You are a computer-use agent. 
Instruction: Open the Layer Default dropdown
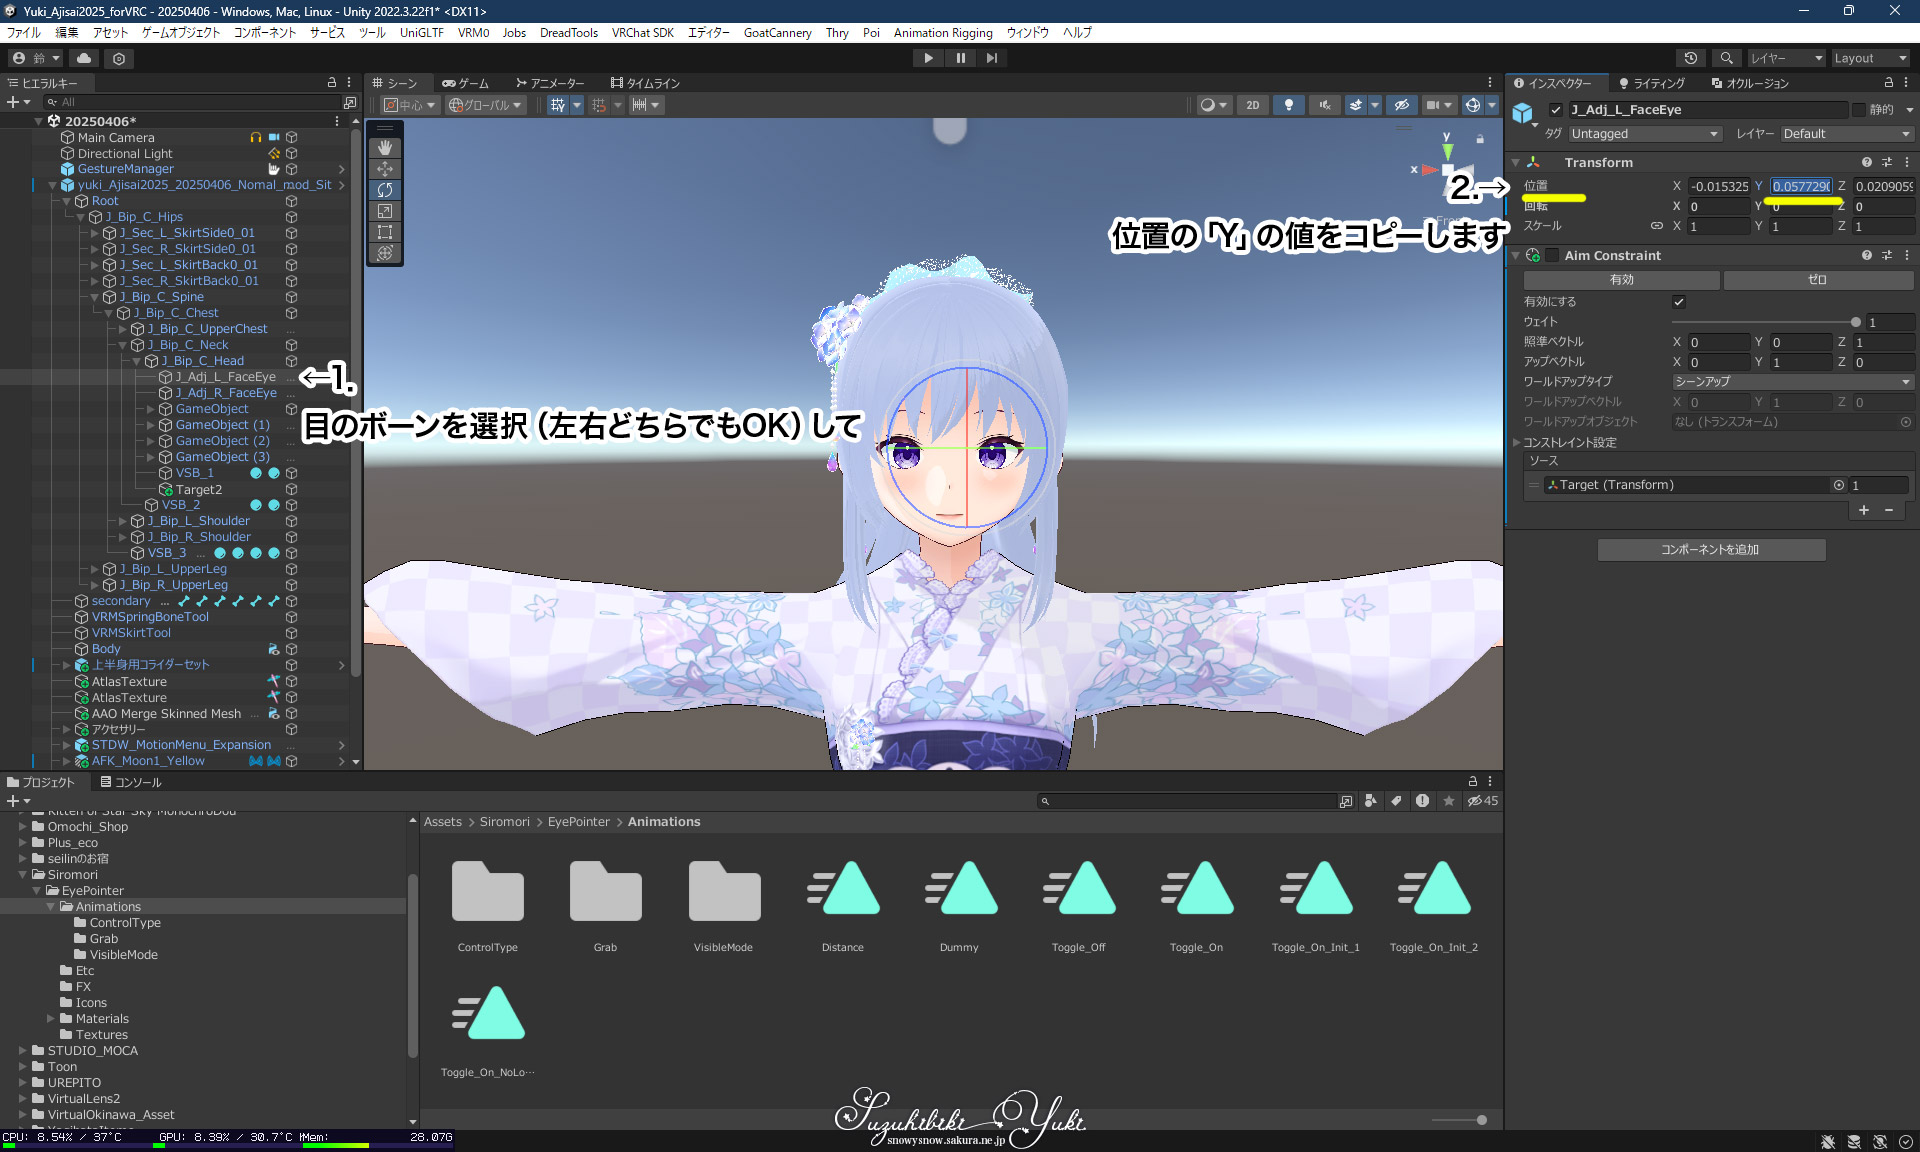[x=1846, y=134]
